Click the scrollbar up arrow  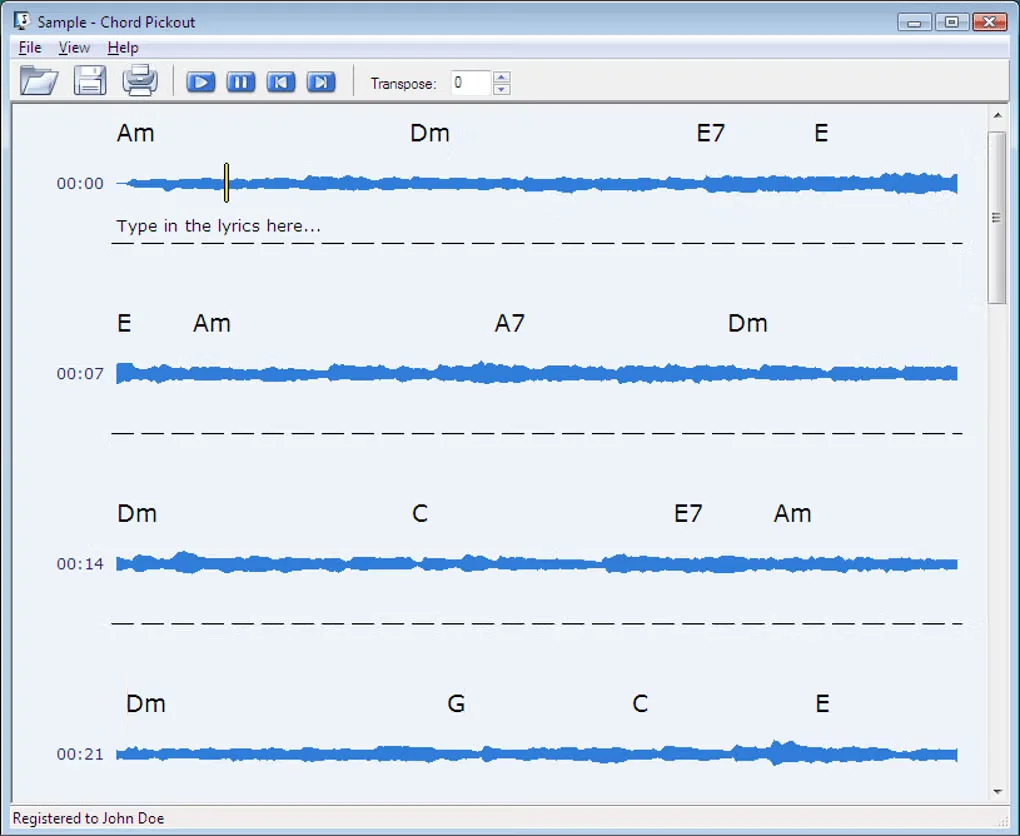(x=997, y=115)
